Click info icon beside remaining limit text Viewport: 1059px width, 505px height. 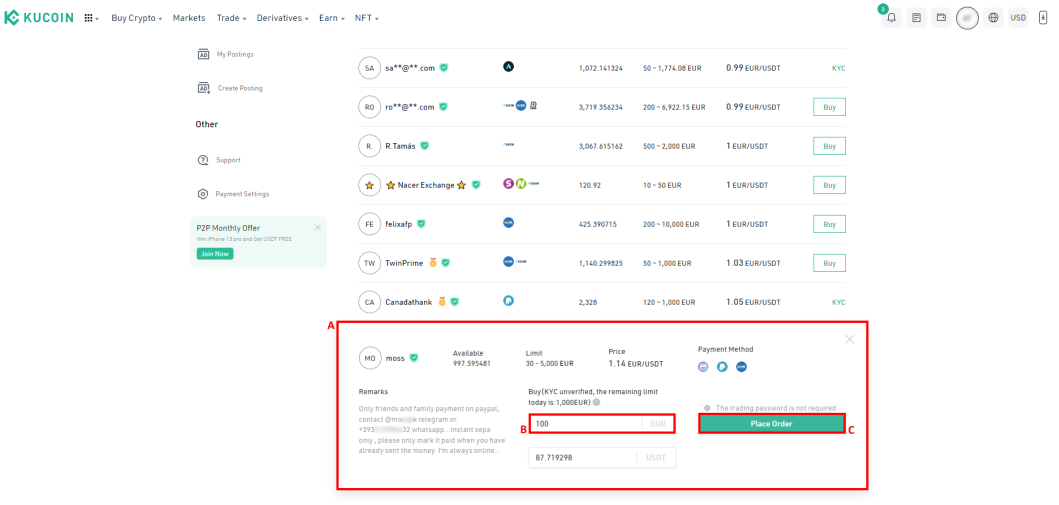(596, 402)
